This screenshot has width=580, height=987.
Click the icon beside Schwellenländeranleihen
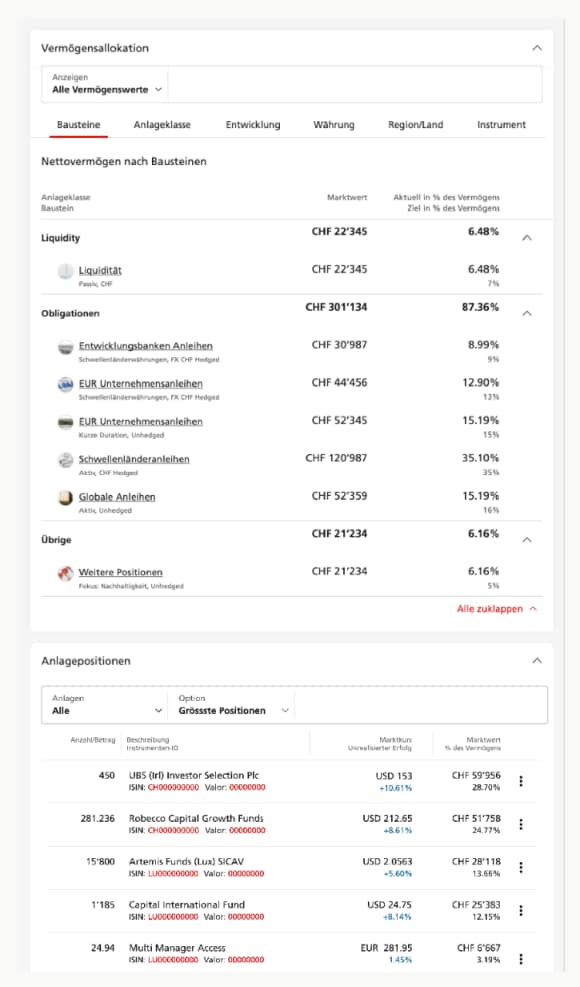tap(64, 459)
